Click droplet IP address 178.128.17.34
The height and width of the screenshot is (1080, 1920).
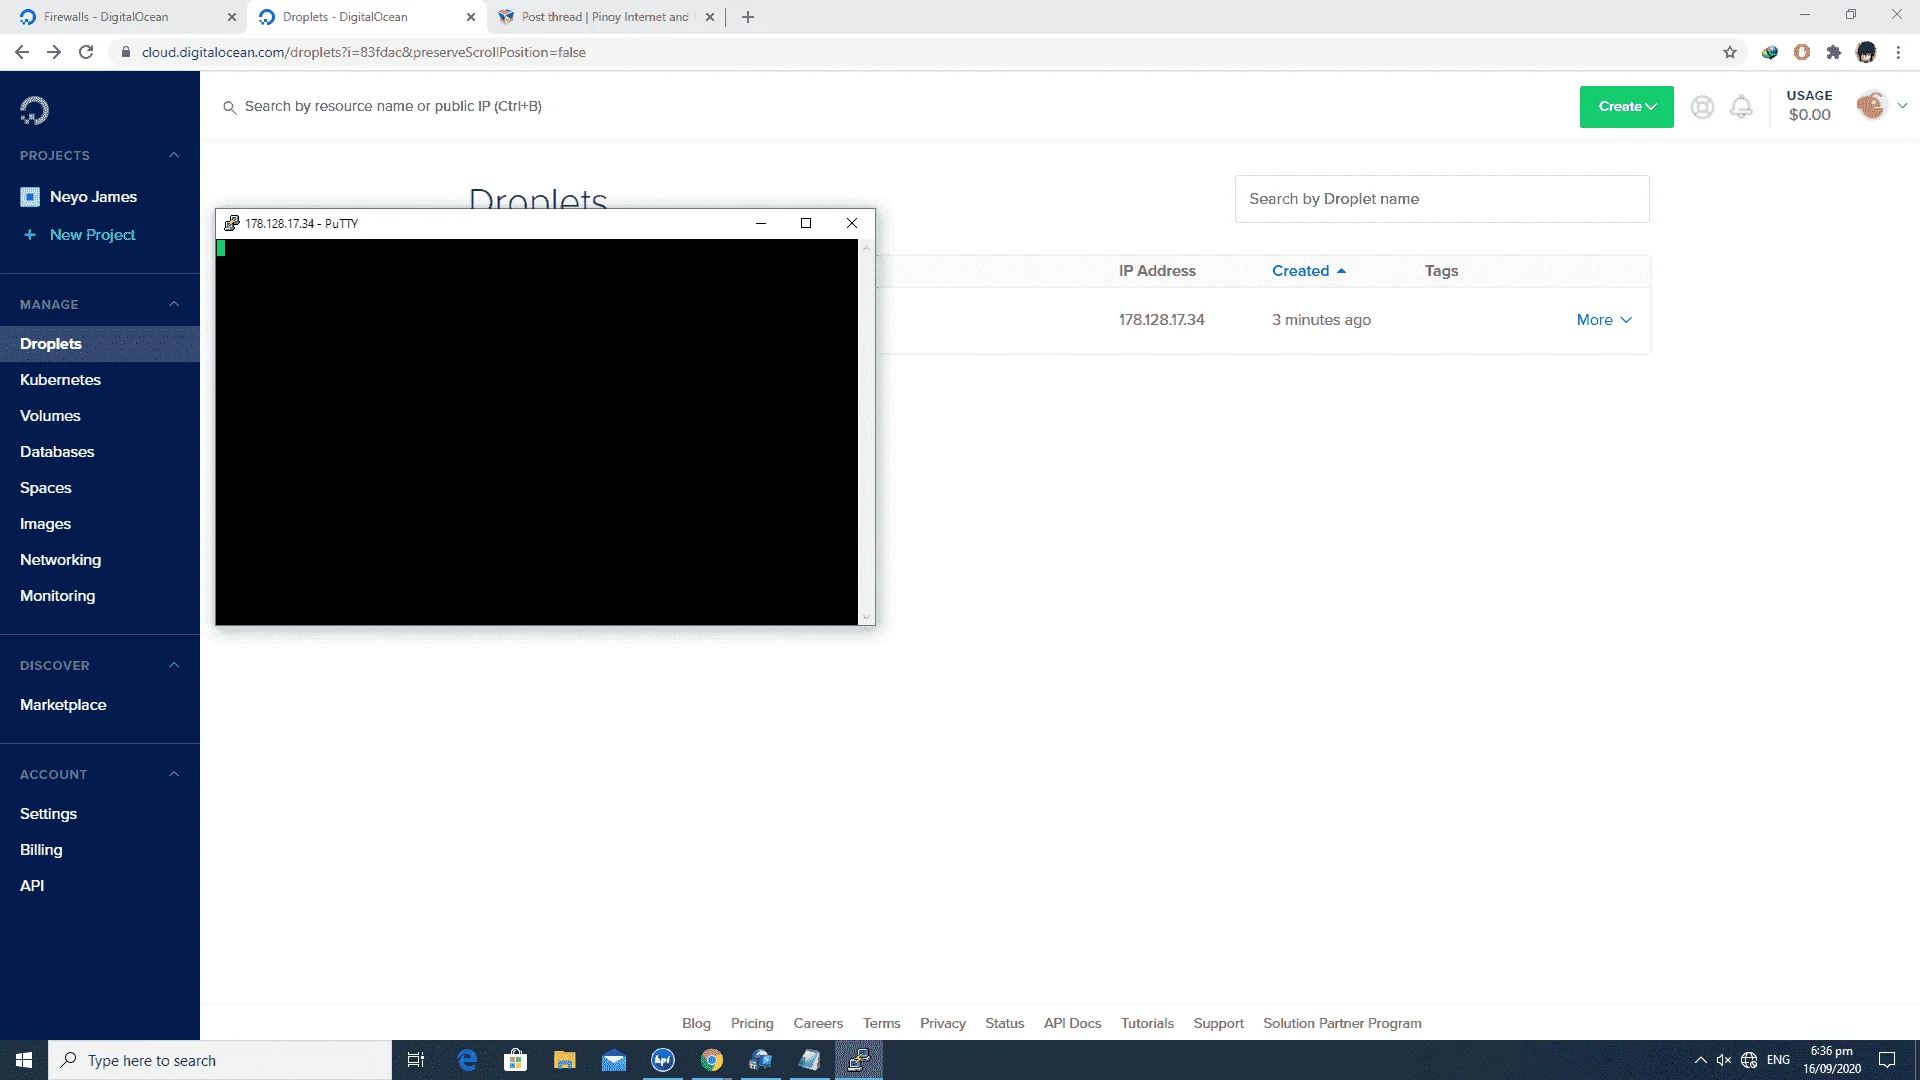pos(1161,320)
